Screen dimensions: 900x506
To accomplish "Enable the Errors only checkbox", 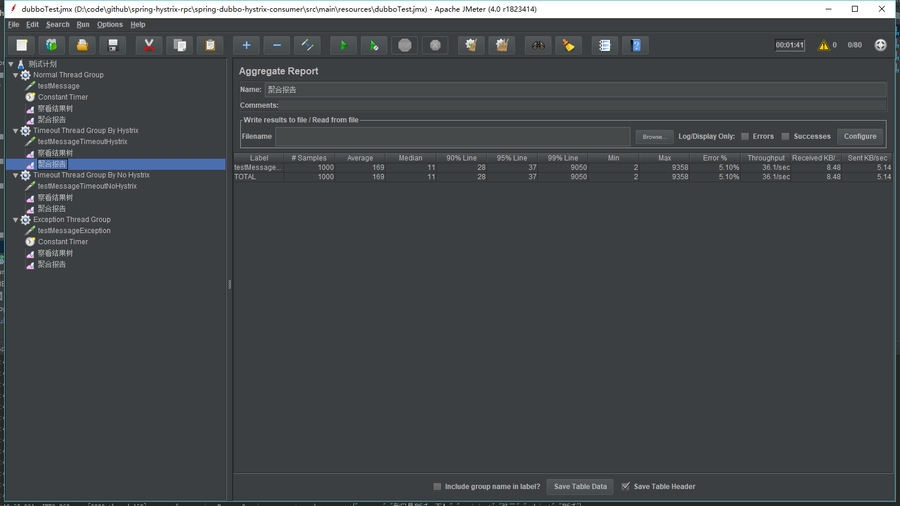I will (x=745, y=136).
